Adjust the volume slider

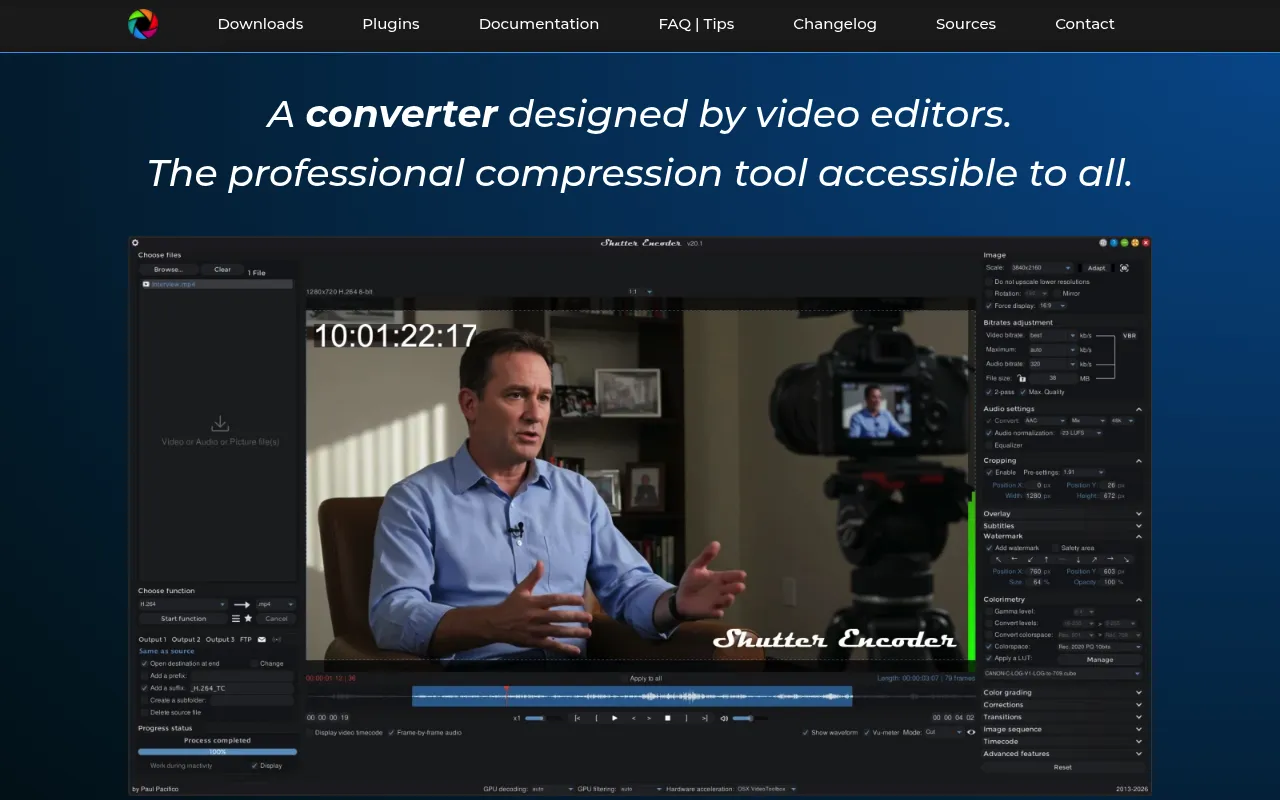pyautogui.click(x=749, y=718)
